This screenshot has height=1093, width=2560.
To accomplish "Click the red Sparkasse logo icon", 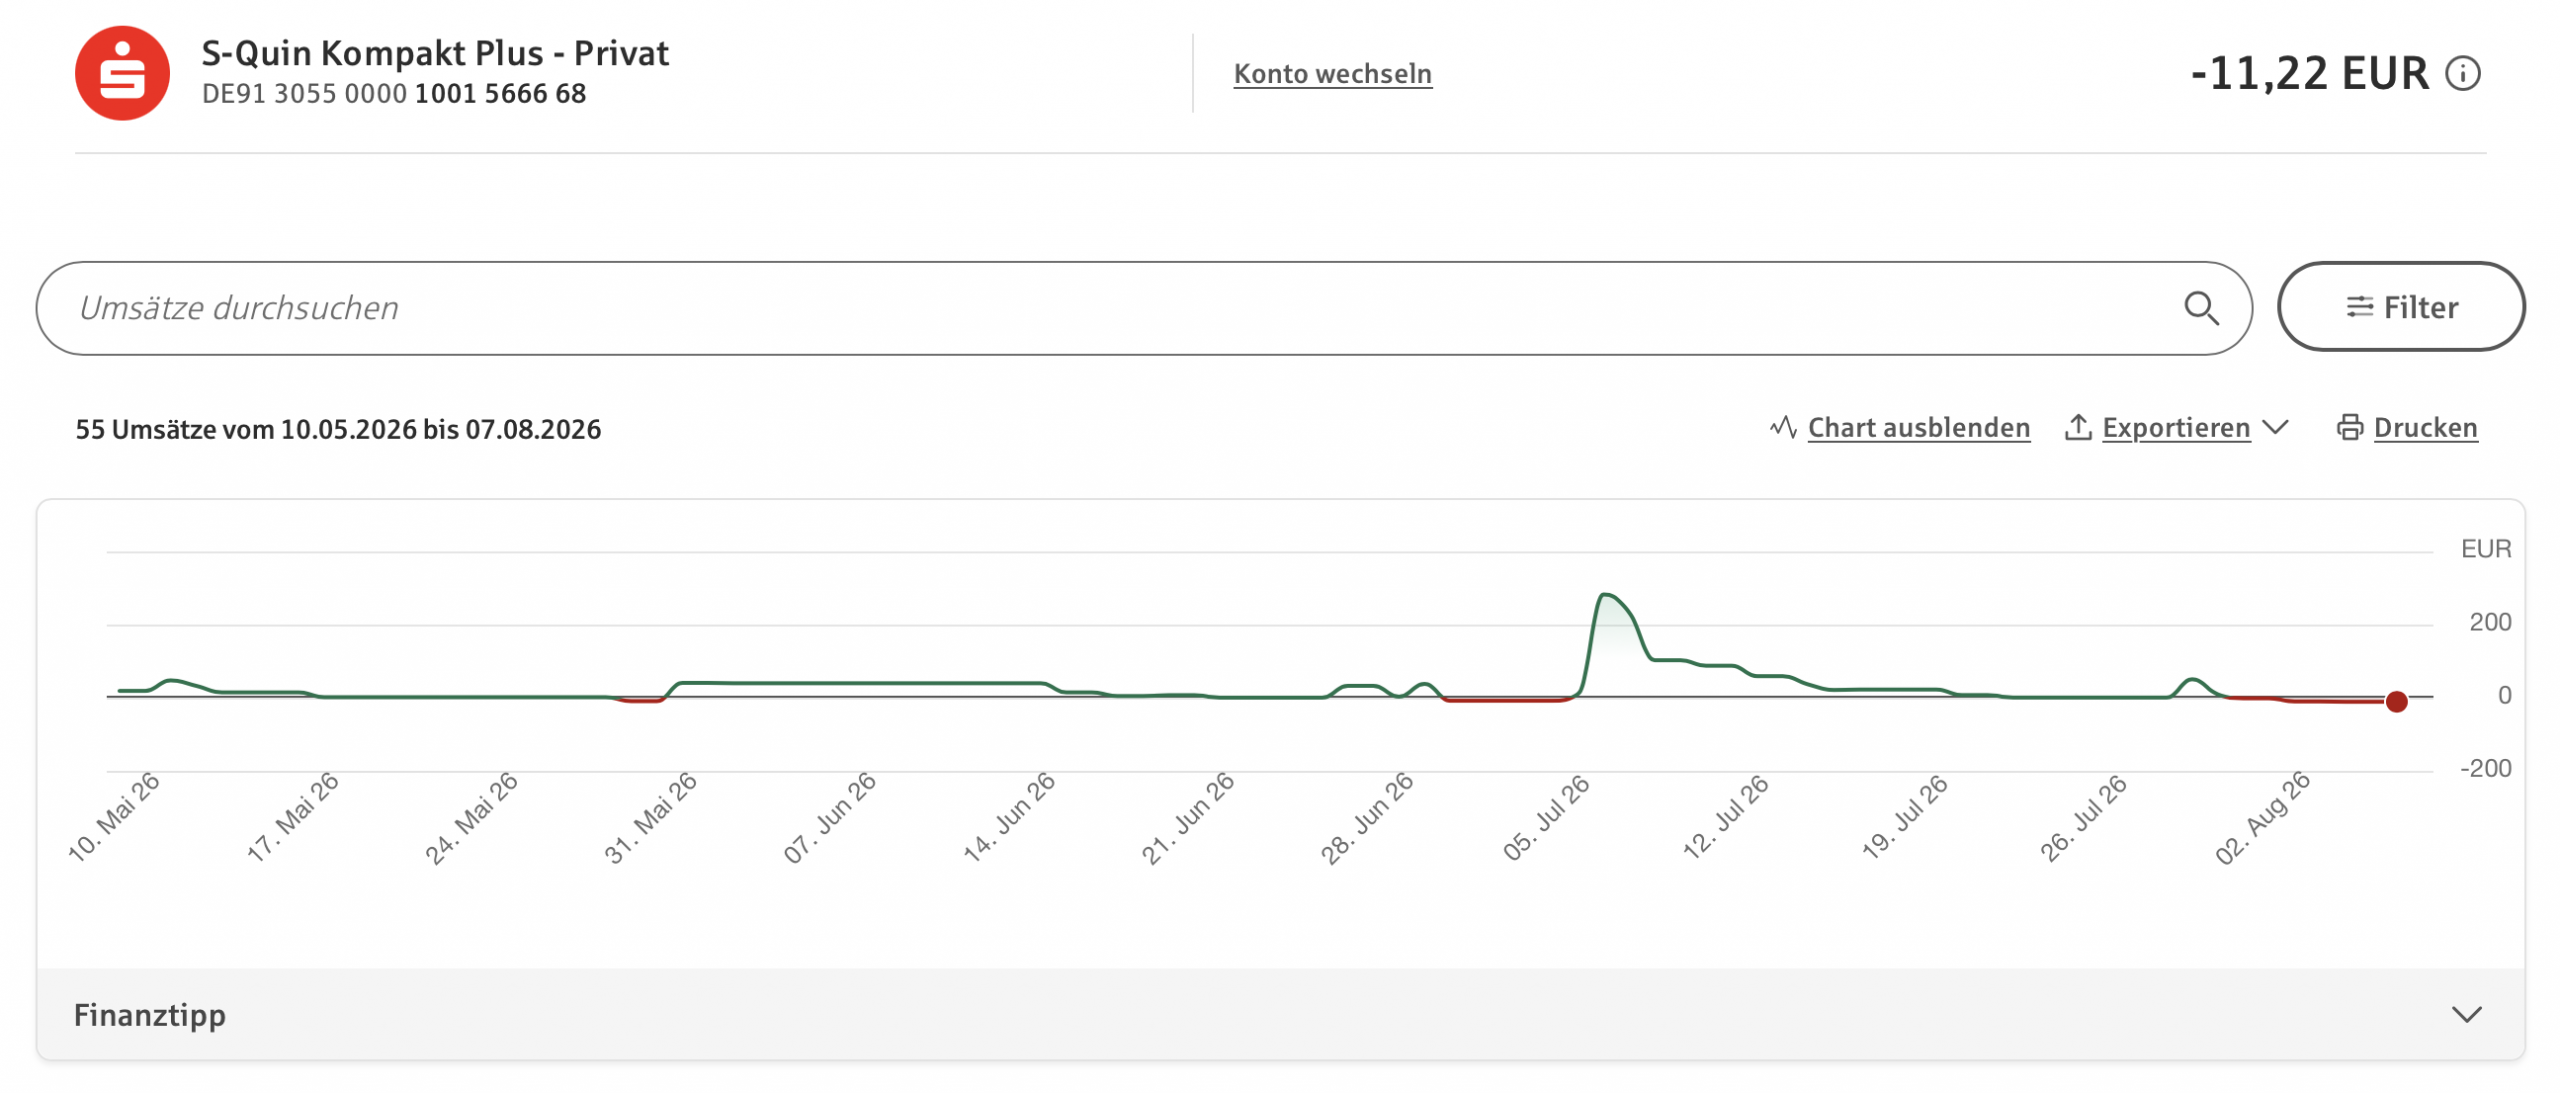I will pos(122,73).
